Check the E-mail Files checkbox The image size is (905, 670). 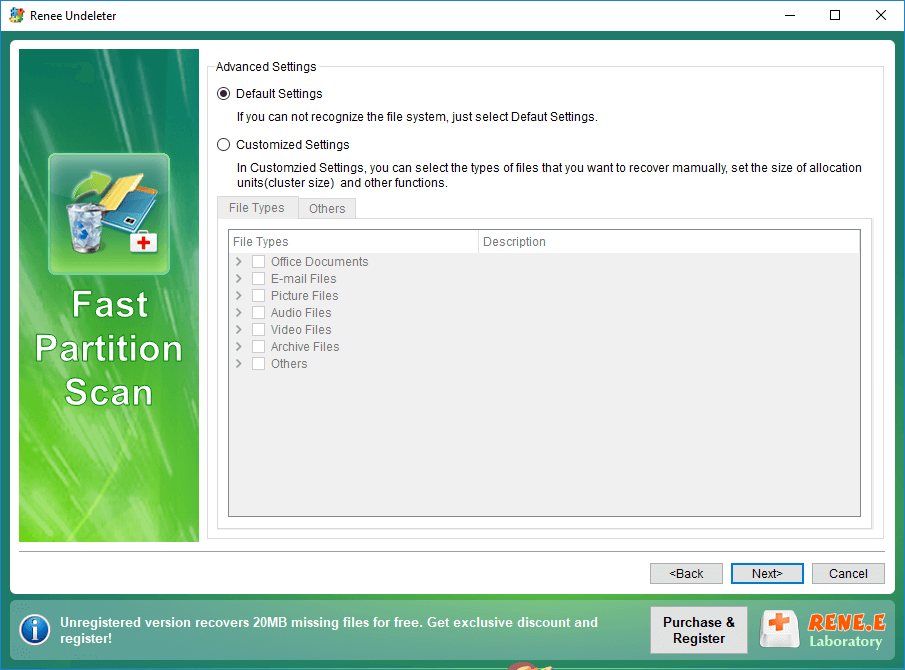259,279
